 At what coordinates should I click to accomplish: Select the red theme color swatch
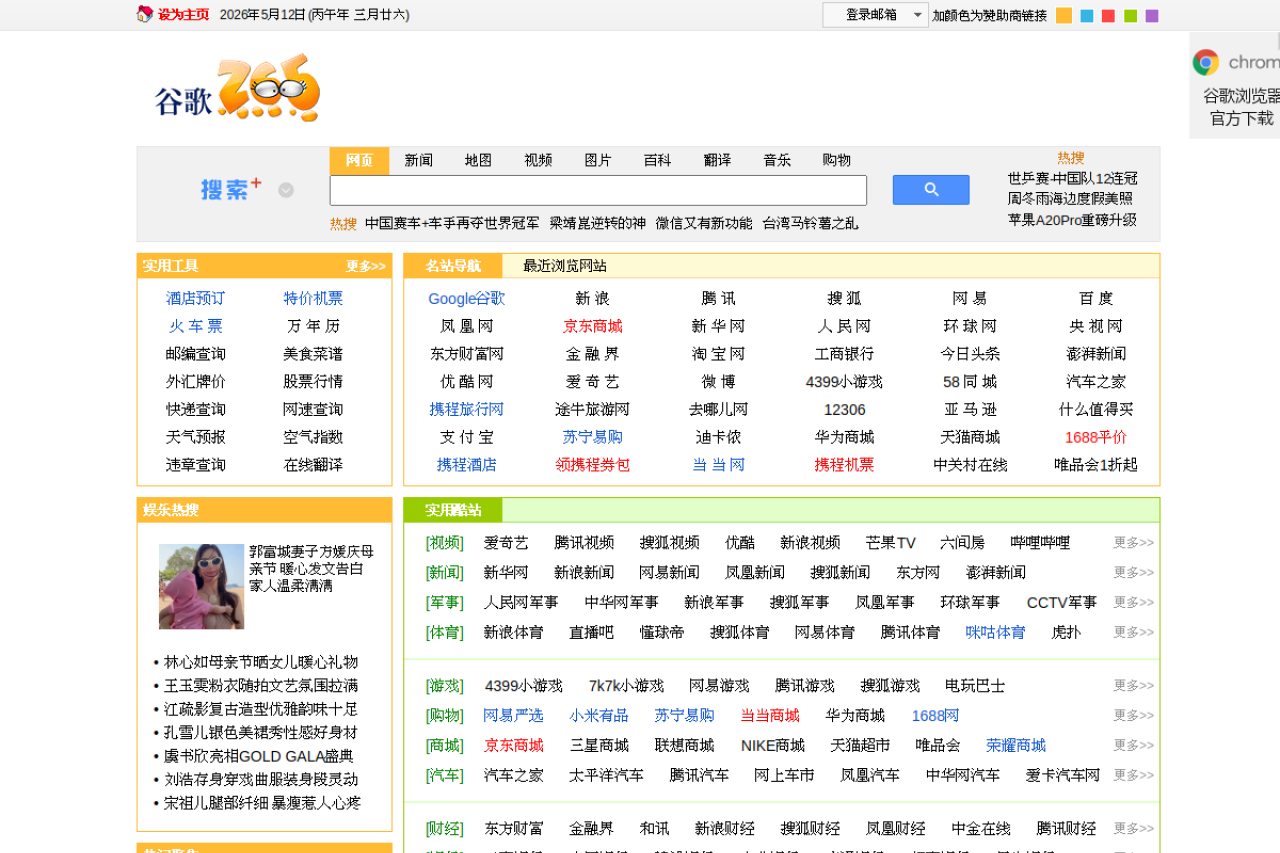1108,15
